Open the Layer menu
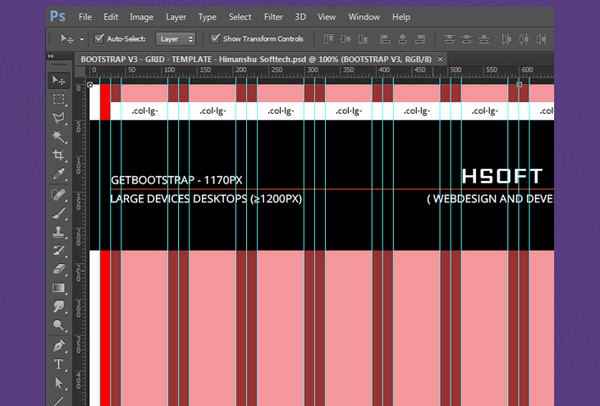Screen dimensions: 600x406 point(176,17)
